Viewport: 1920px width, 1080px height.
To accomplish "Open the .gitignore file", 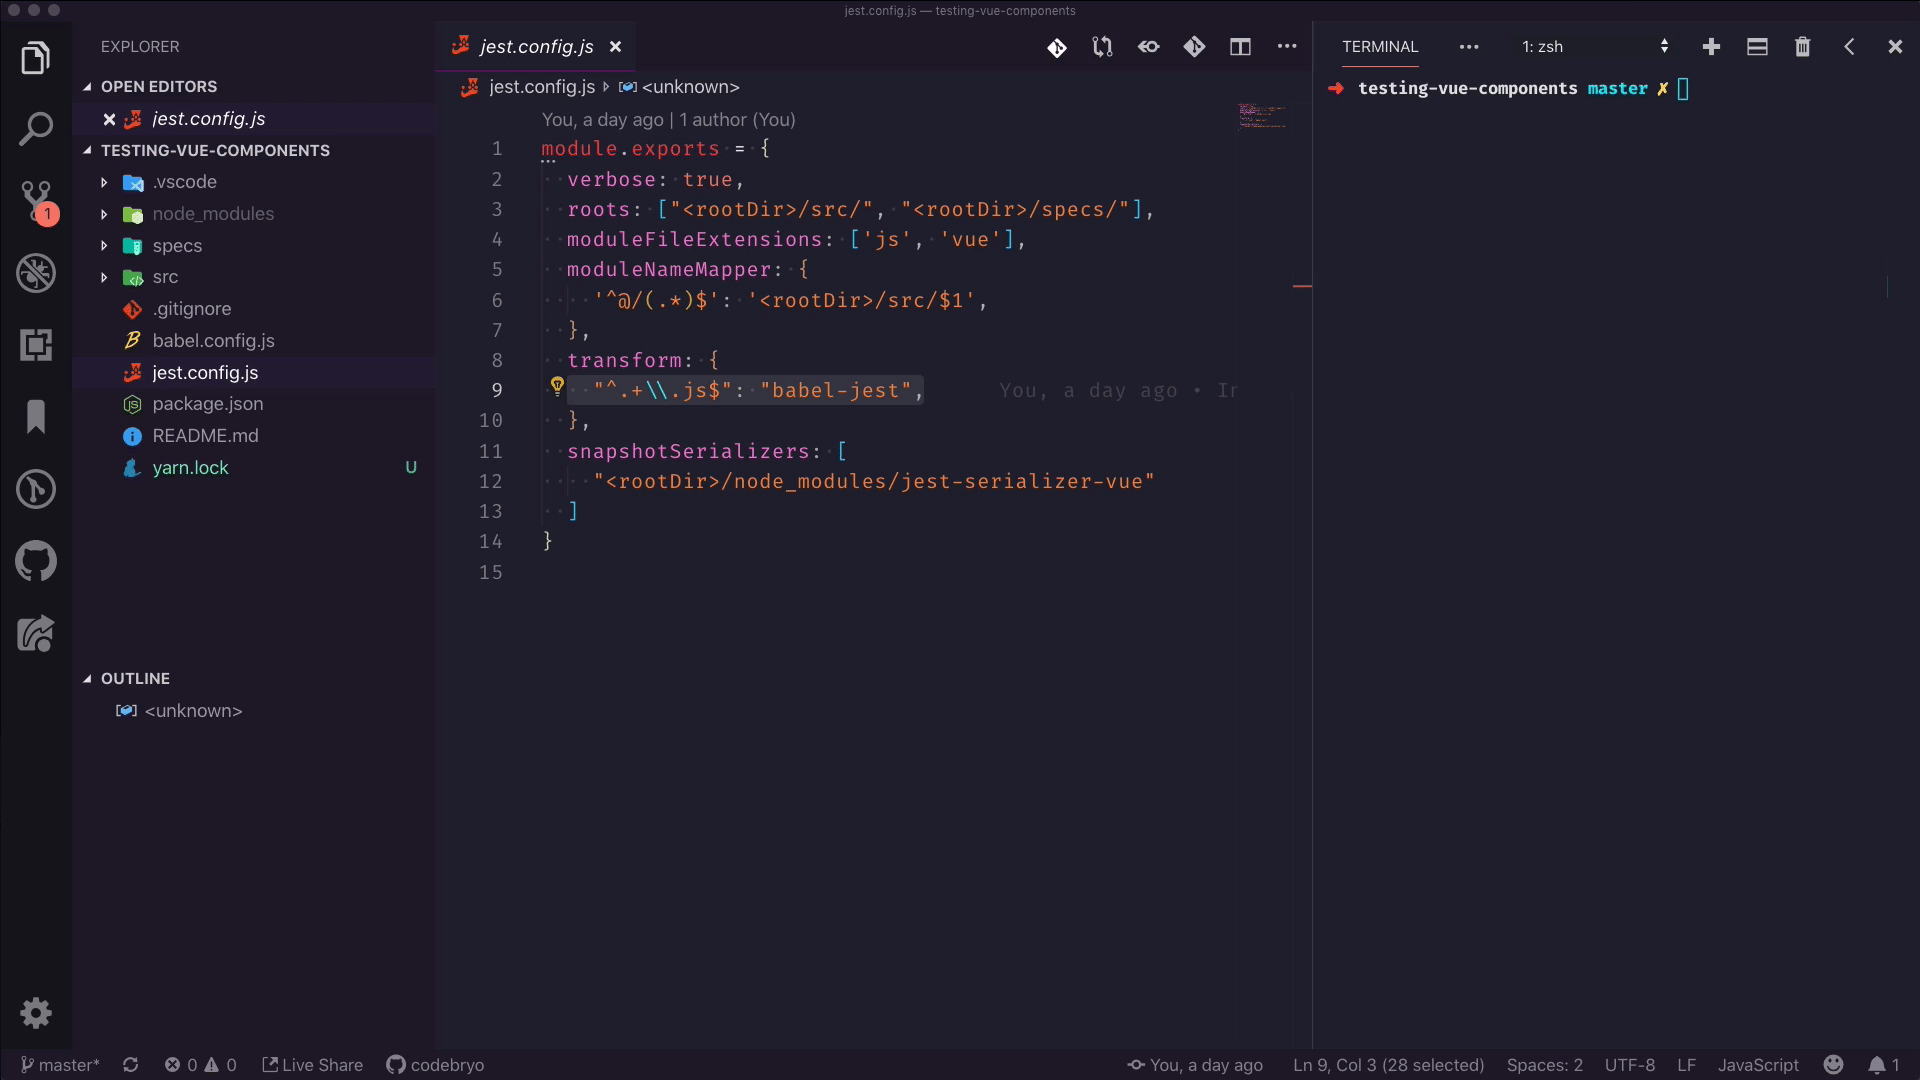I will click(x=191, y=309).
